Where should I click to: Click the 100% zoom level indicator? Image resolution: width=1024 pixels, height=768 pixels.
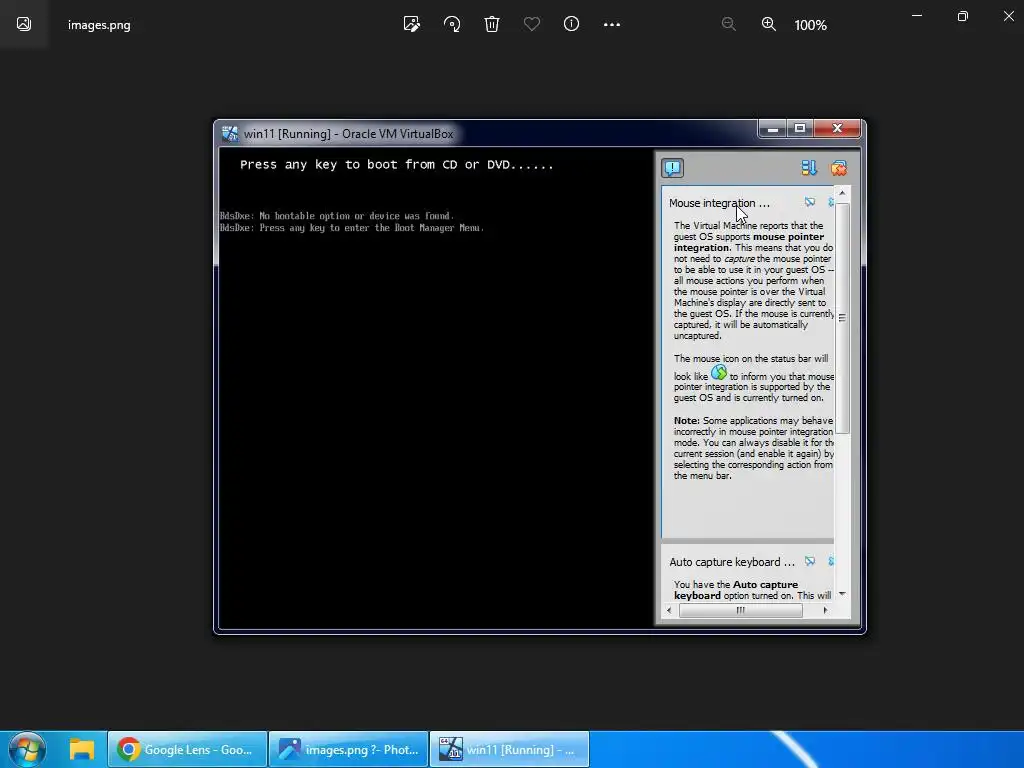[810, 25]
